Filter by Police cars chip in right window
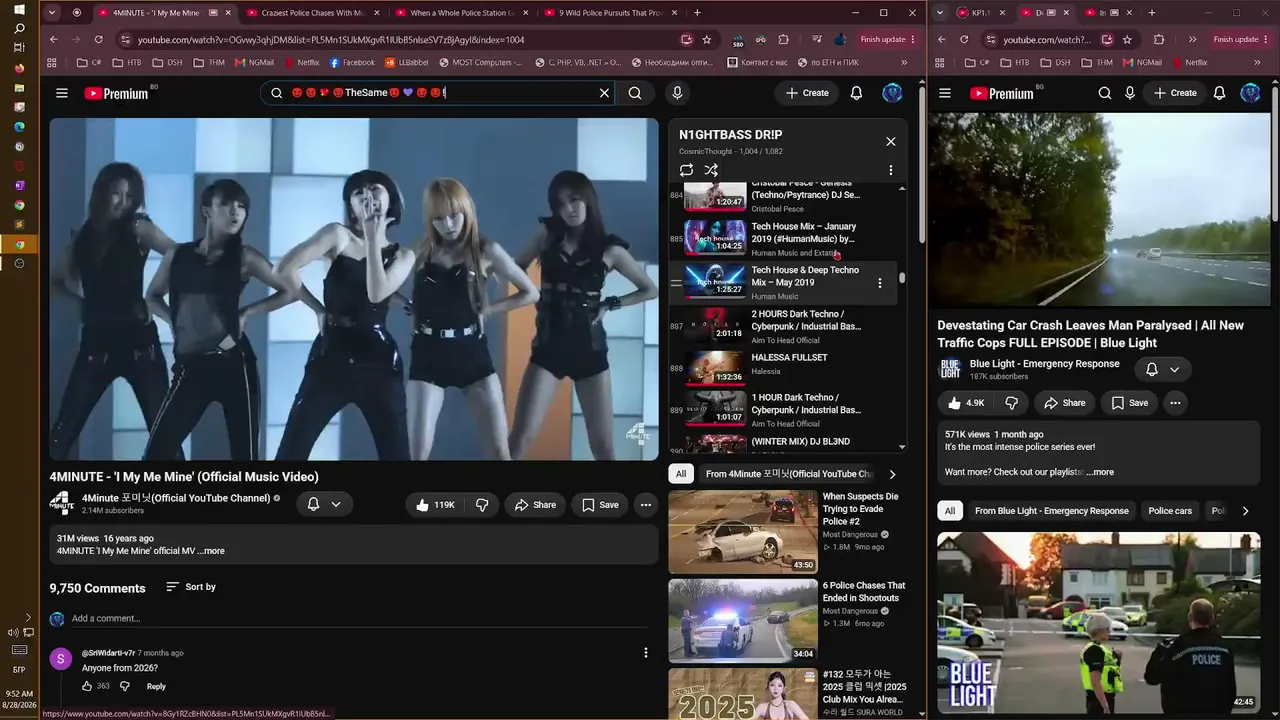This screenshot has width=1280, height=720. [1170, 511]
